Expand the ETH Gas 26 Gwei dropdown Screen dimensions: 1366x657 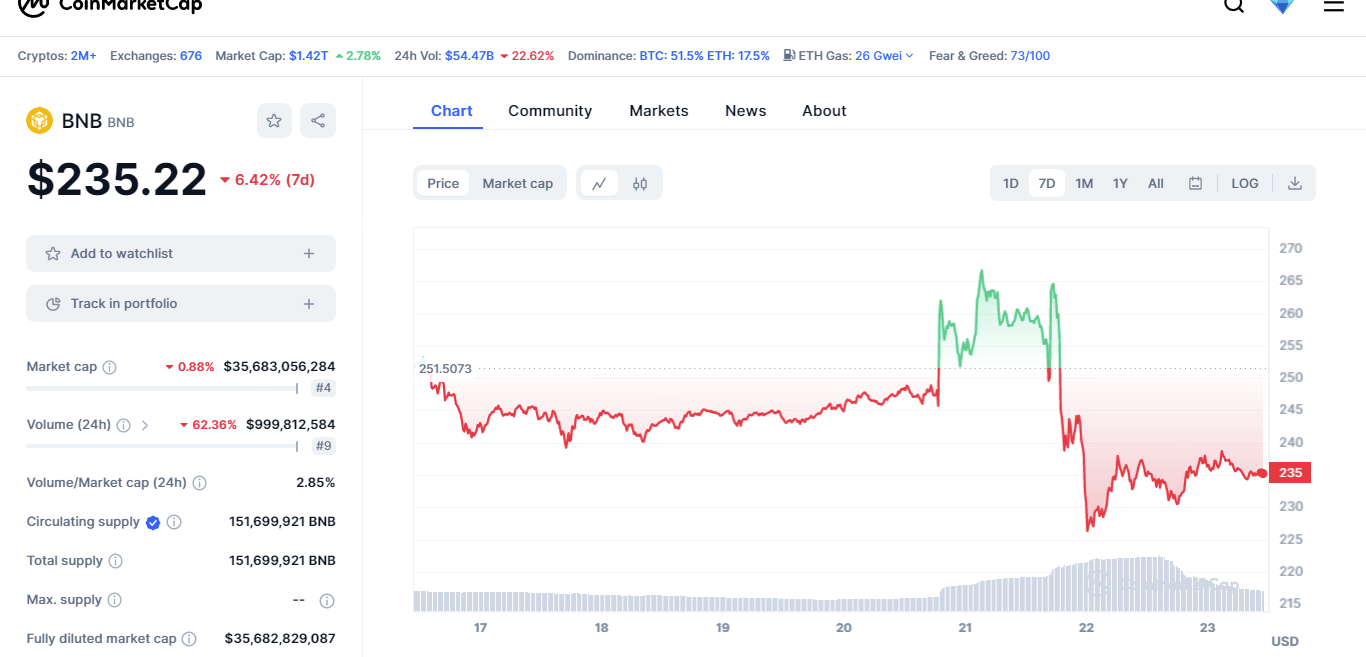(884, 56)
